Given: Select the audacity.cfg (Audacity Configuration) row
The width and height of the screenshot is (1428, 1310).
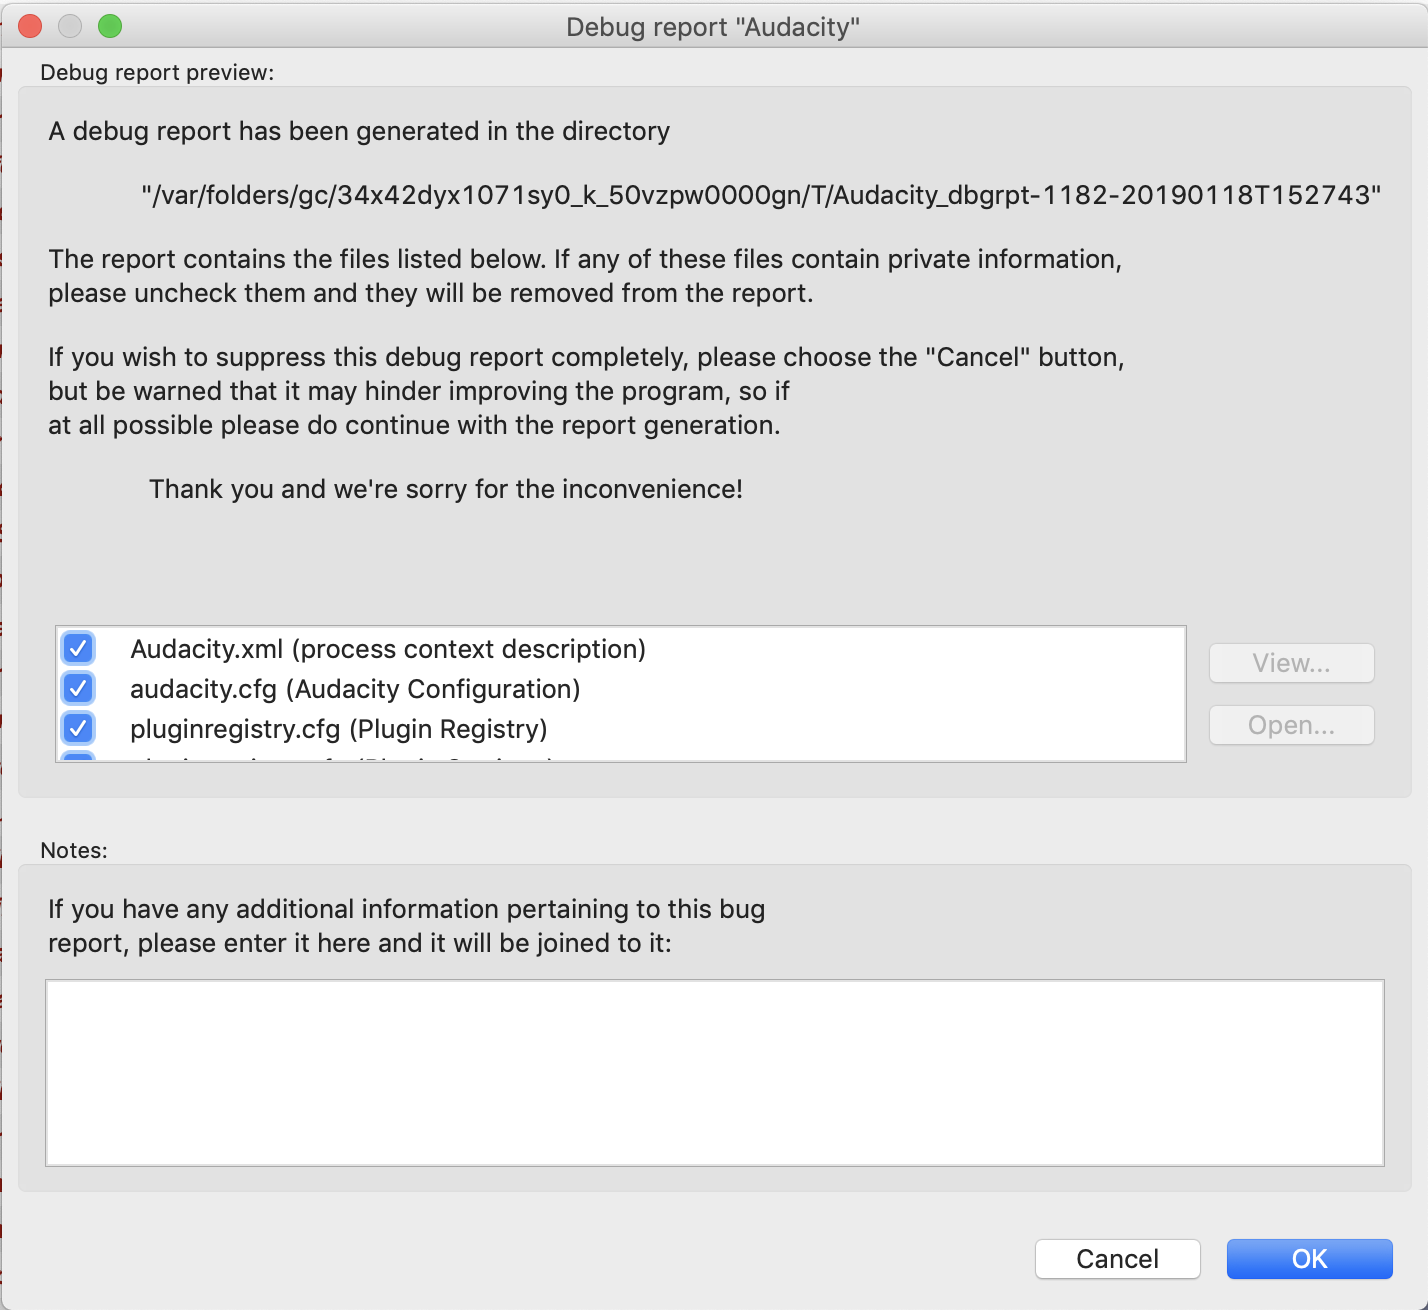Looking at the screenshot, I should tap(620, 689).
